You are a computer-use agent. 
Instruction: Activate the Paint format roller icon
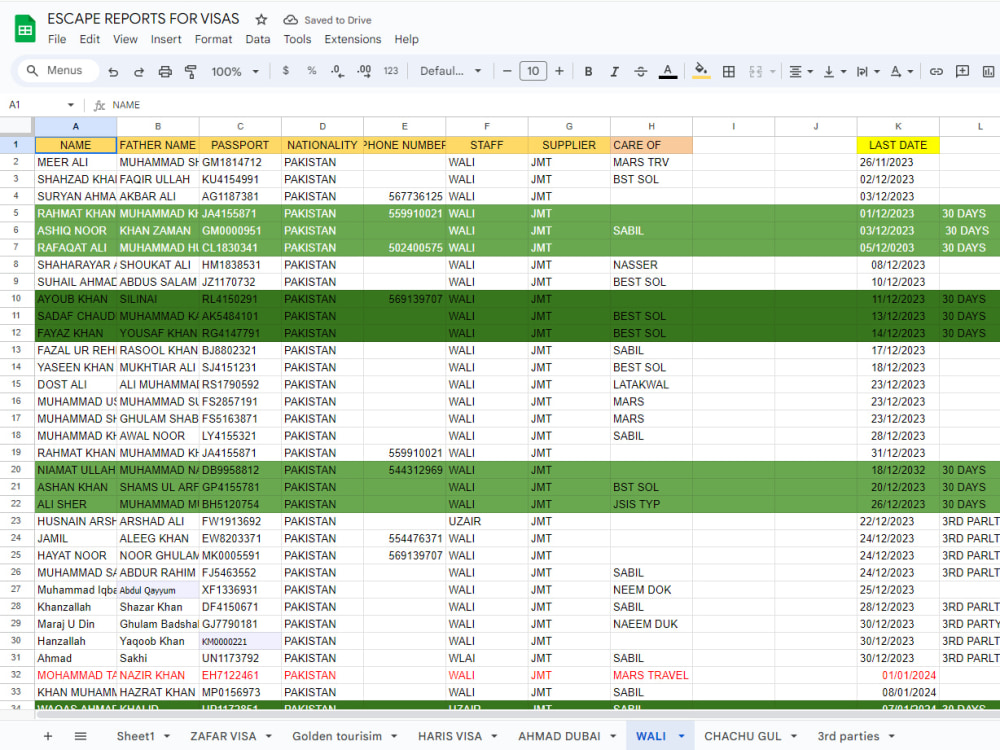[x=190, y=71]
